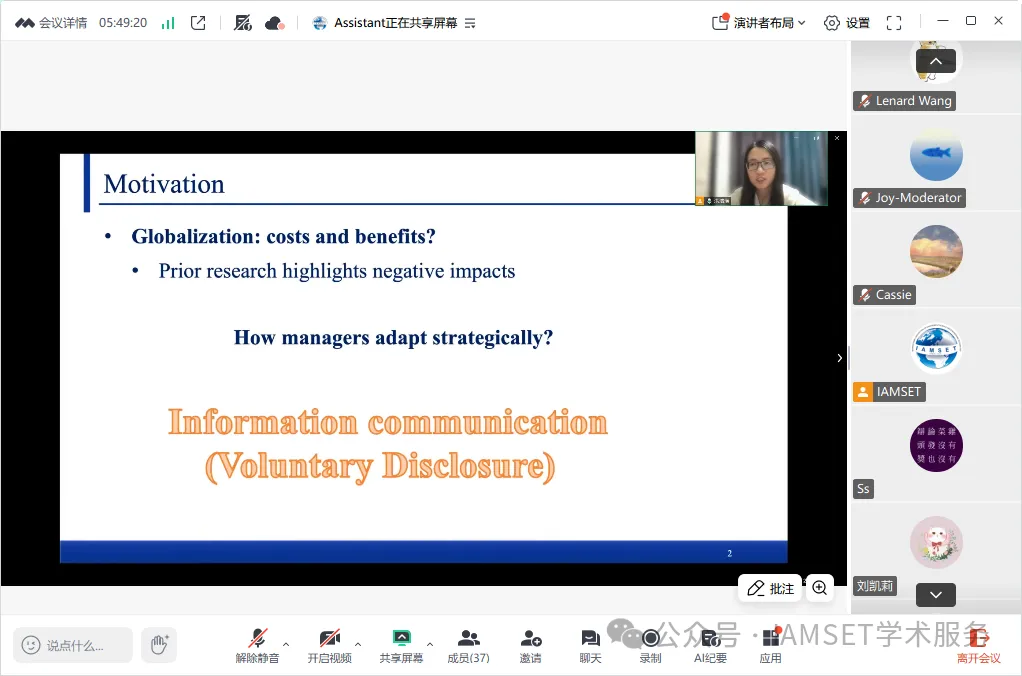Click the raise hand icon
1022x676 pixels.
tap(159, 645)
